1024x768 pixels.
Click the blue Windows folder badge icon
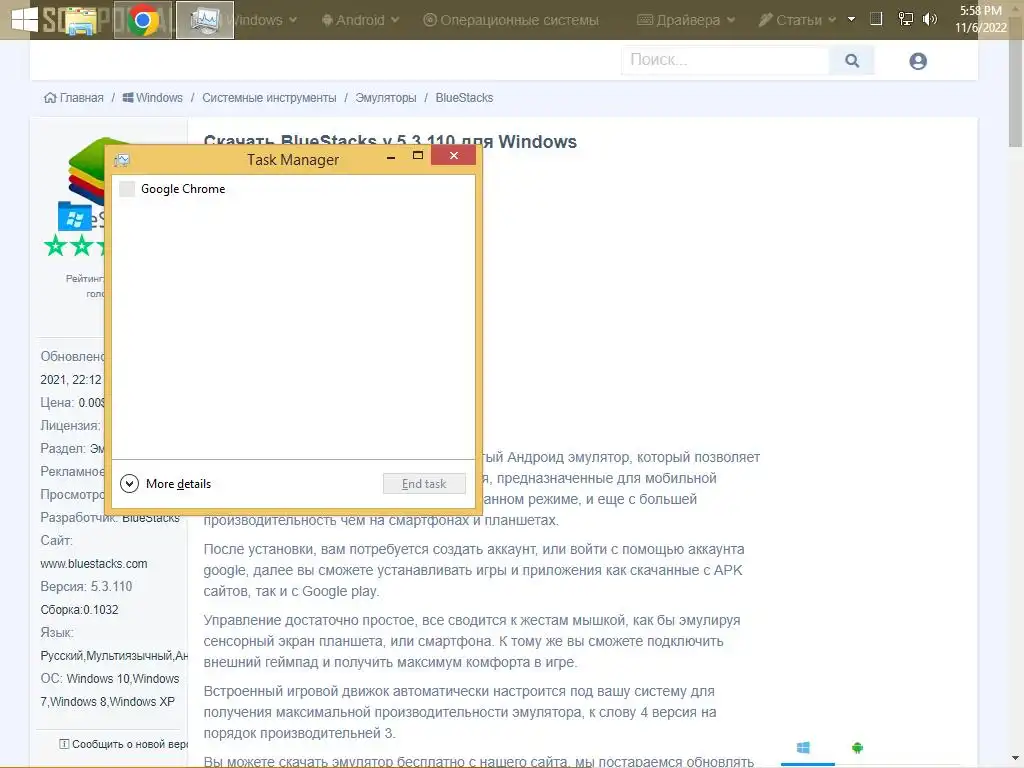pos(74,216)
